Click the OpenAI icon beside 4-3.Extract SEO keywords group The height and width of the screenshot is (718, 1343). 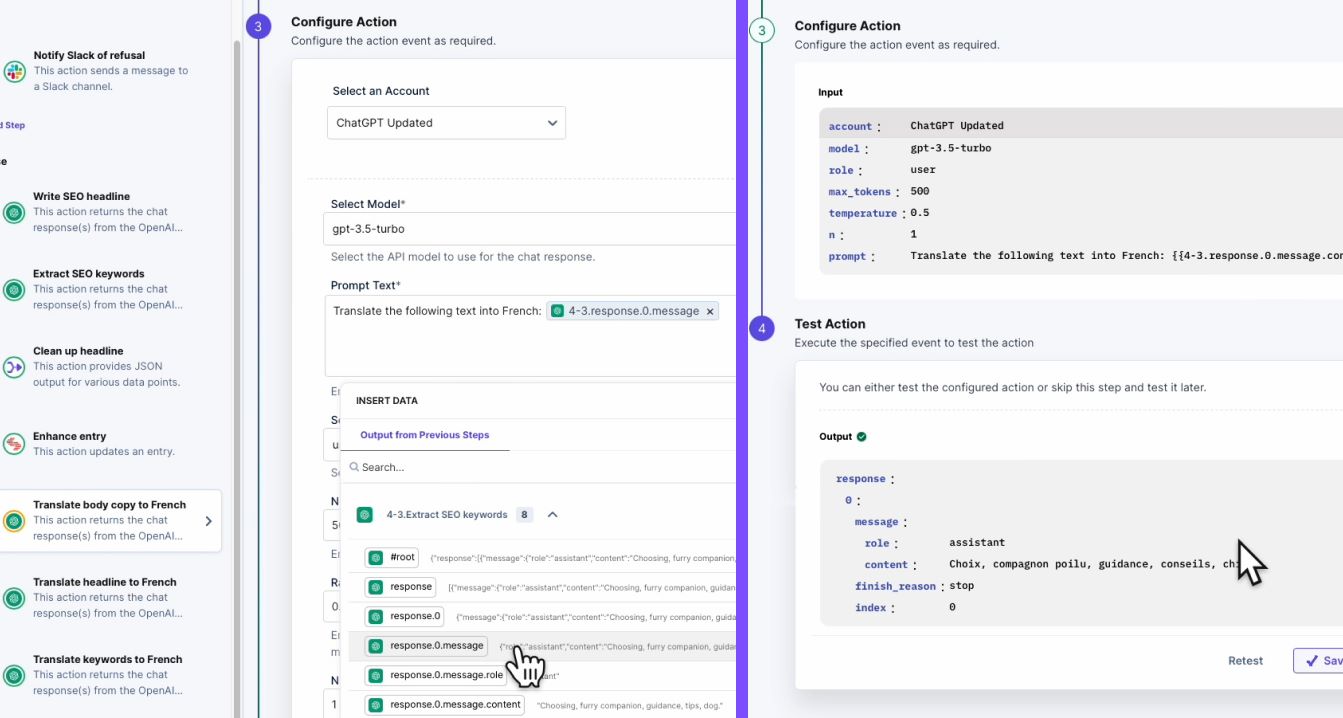(365, 515)
